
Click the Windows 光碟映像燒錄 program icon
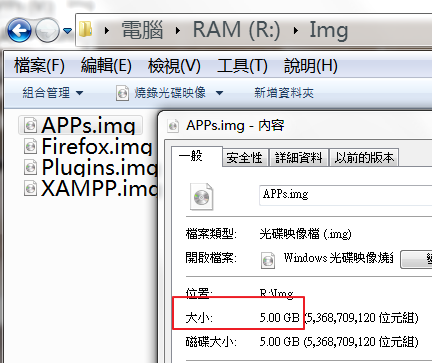(268, 260)
